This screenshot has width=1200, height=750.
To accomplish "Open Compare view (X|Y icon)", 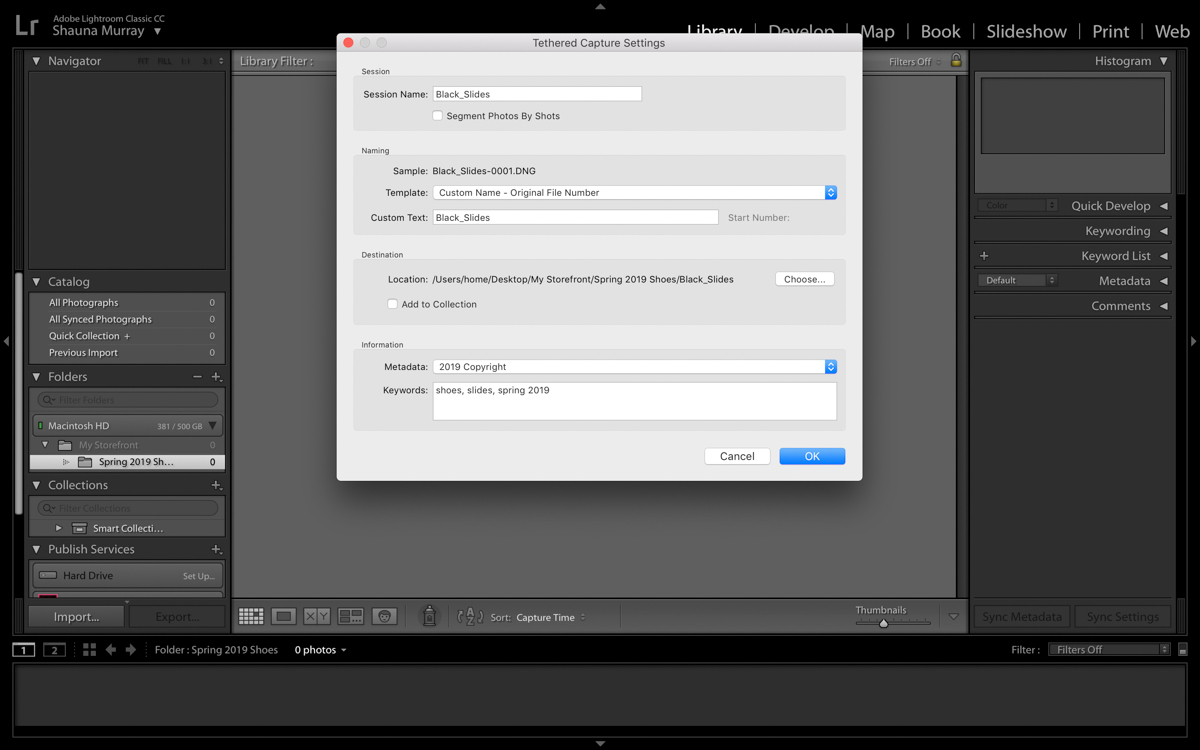I will coord(317,617).
